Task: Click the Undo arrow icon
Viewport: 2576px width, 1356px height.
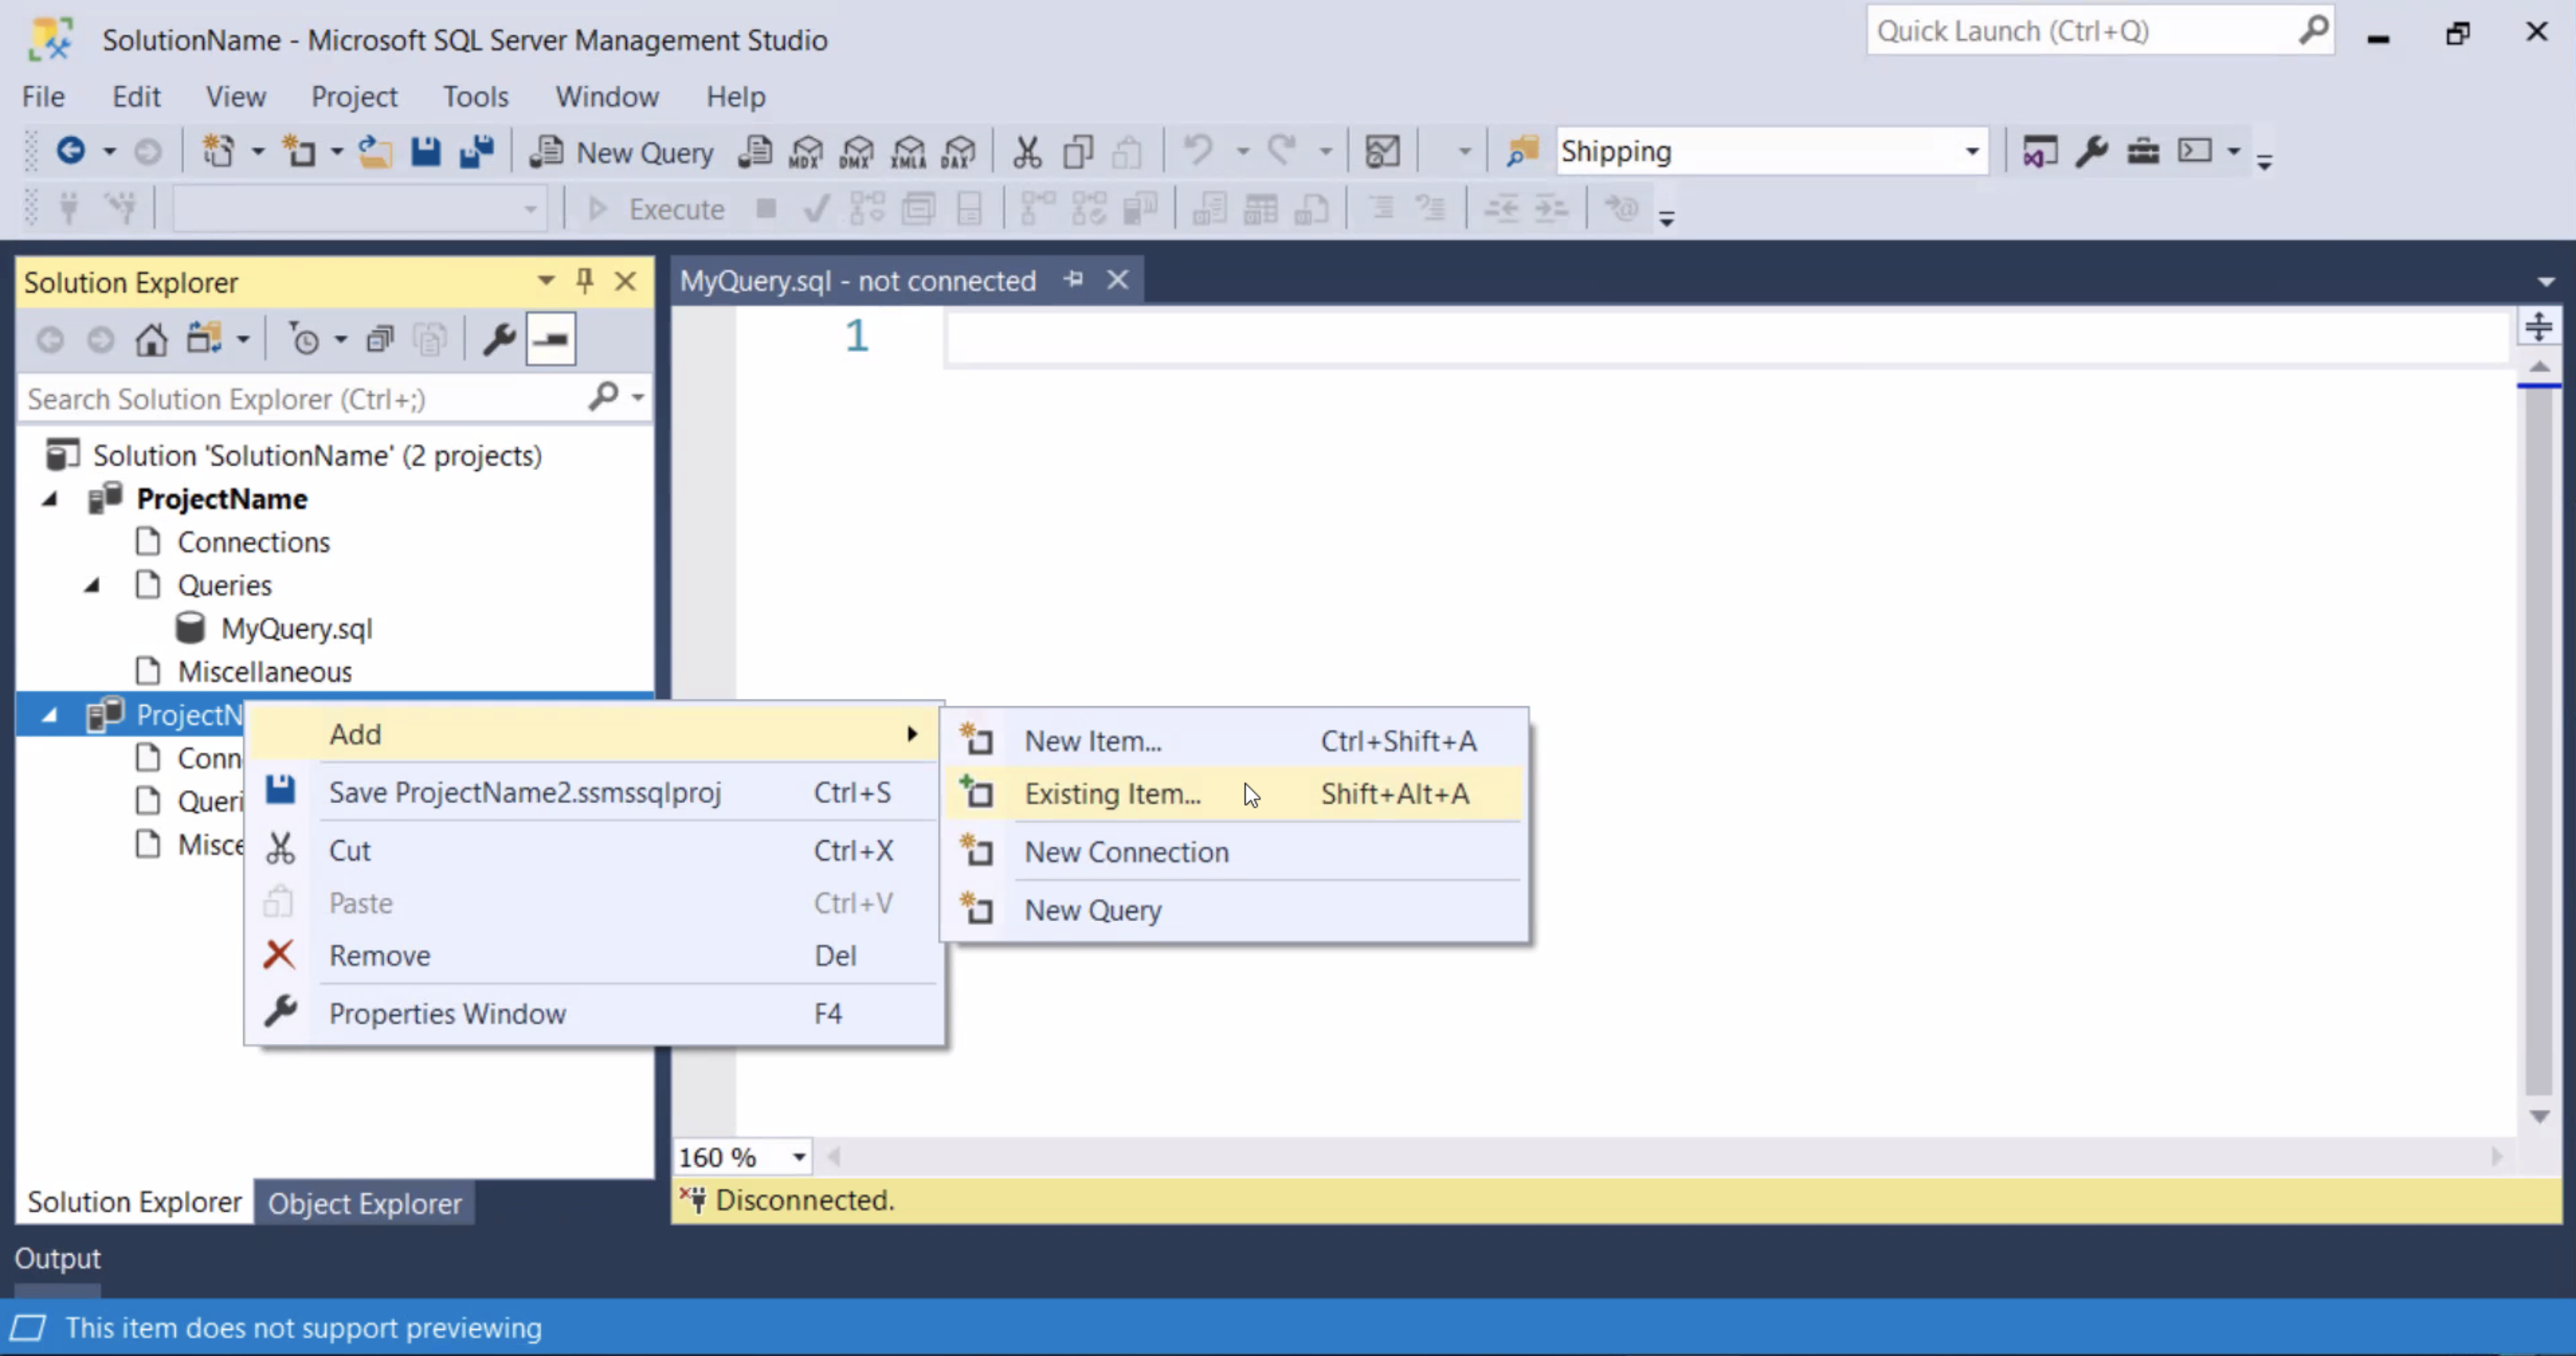Action: tap(1198, 151)
